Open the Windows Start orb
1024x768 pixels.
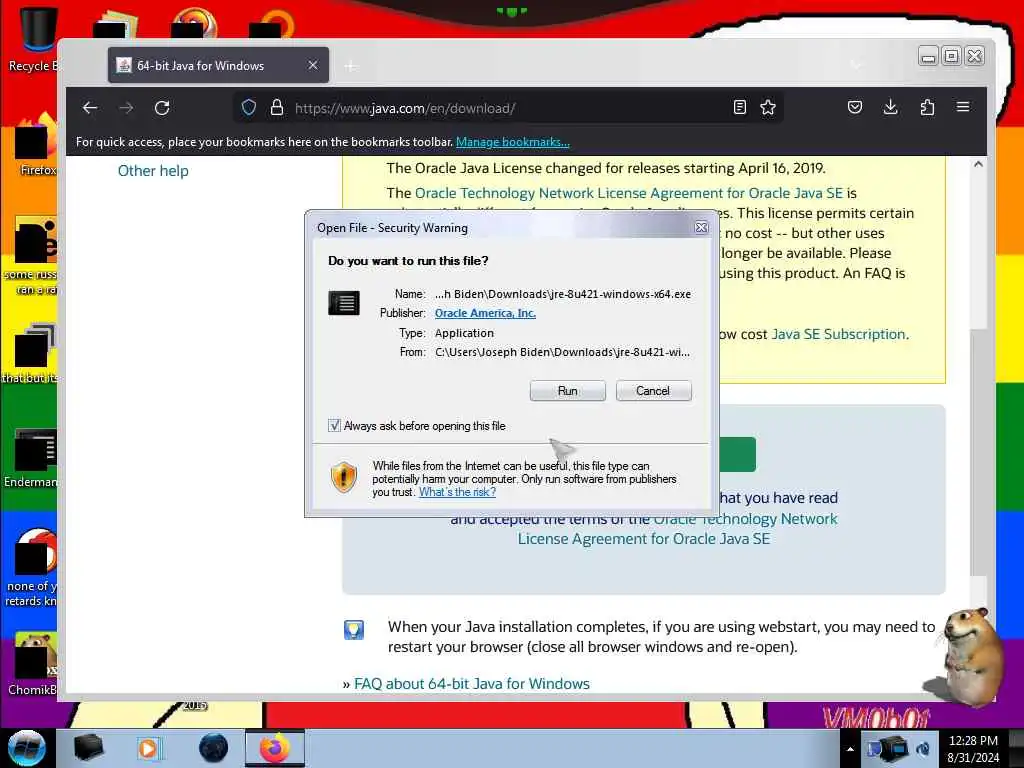[27, 748]
